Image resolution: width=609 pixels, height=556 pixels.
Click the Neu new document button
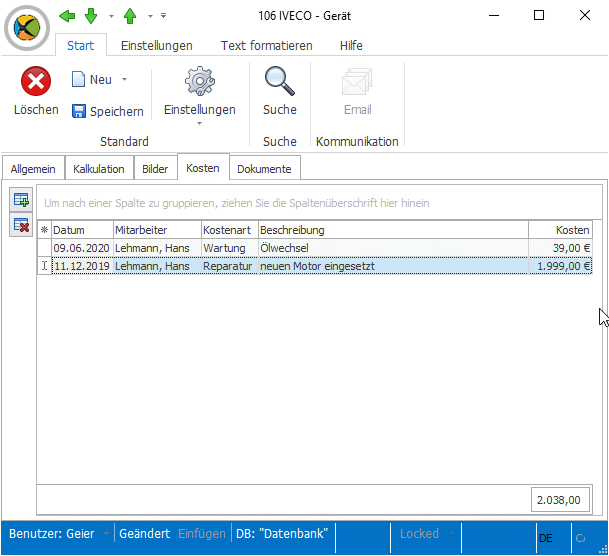[x=92, y=80]
